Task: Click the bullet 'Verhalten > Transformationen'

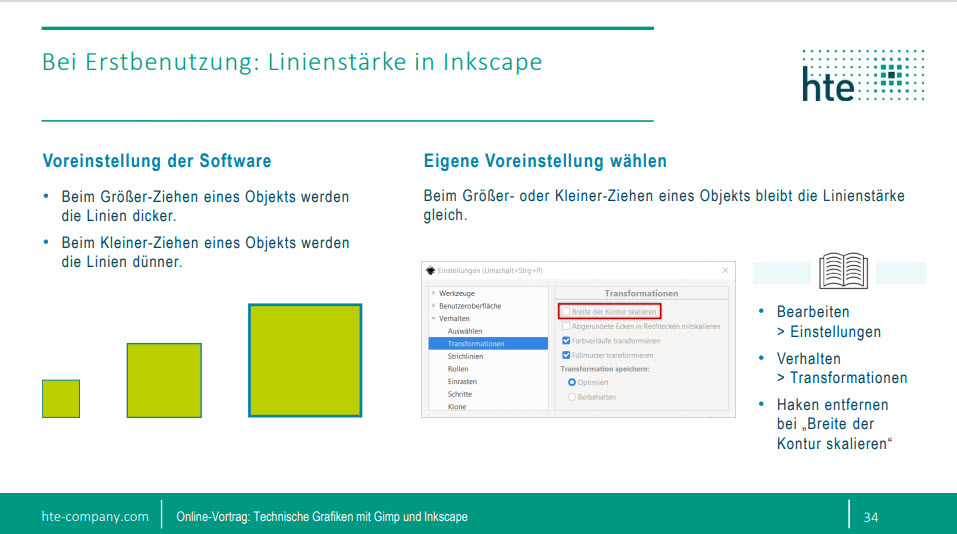Action: pyautogui.click(x=842, y=368)
